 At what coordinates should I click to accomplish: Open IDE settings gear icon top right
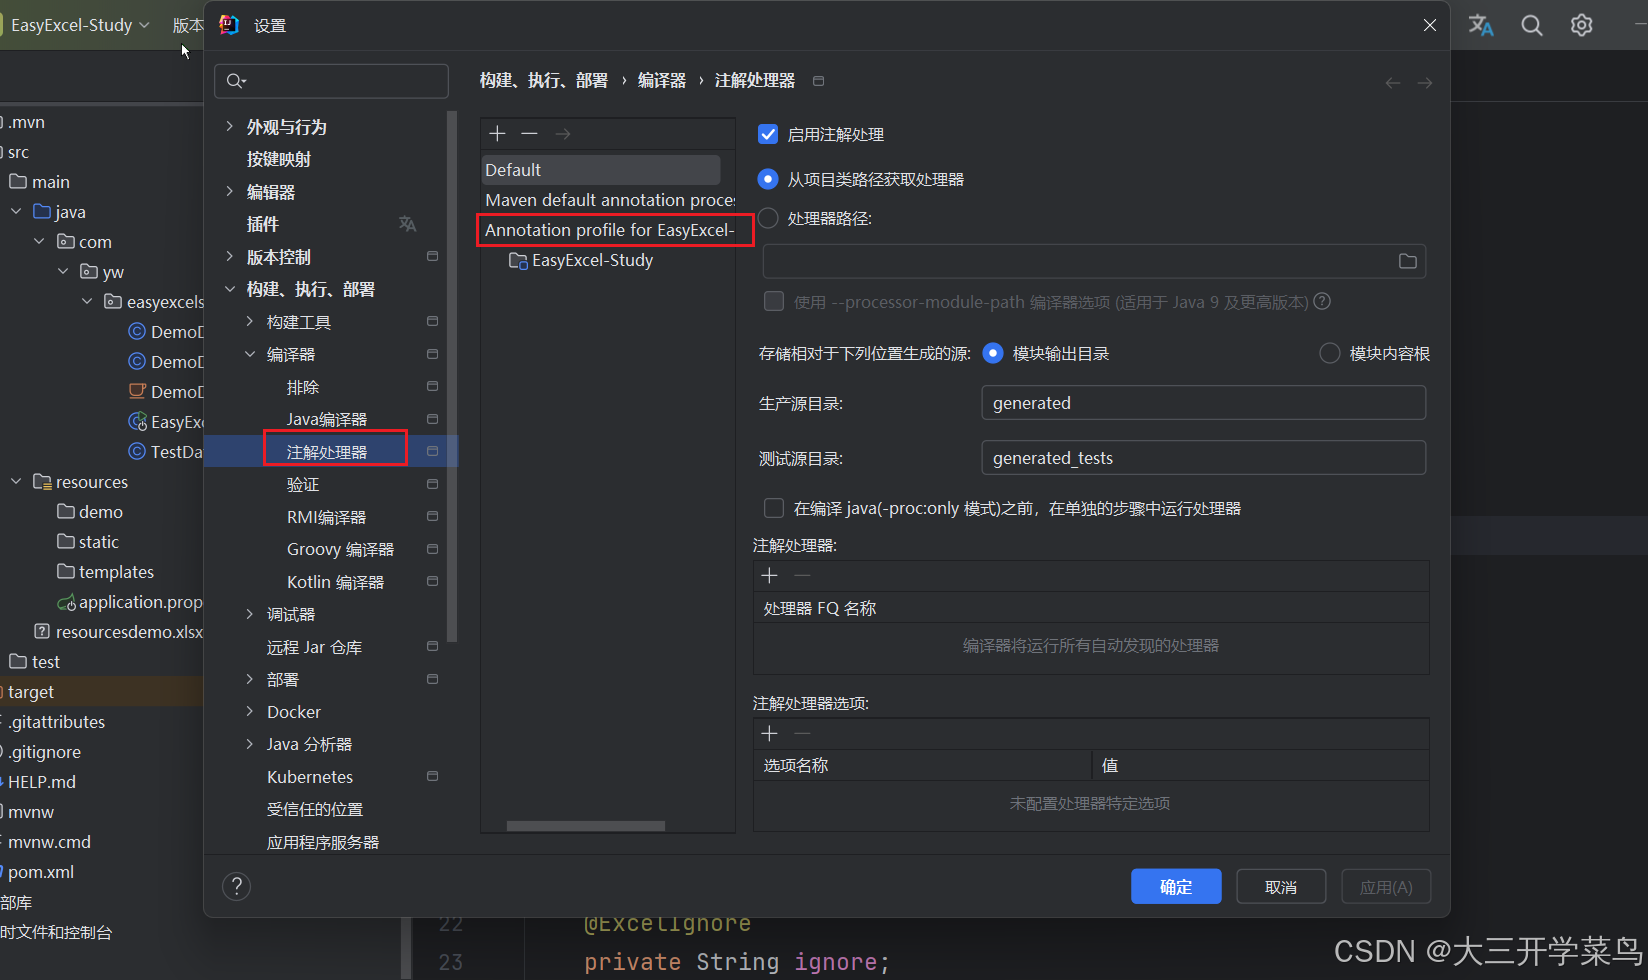1581,25
